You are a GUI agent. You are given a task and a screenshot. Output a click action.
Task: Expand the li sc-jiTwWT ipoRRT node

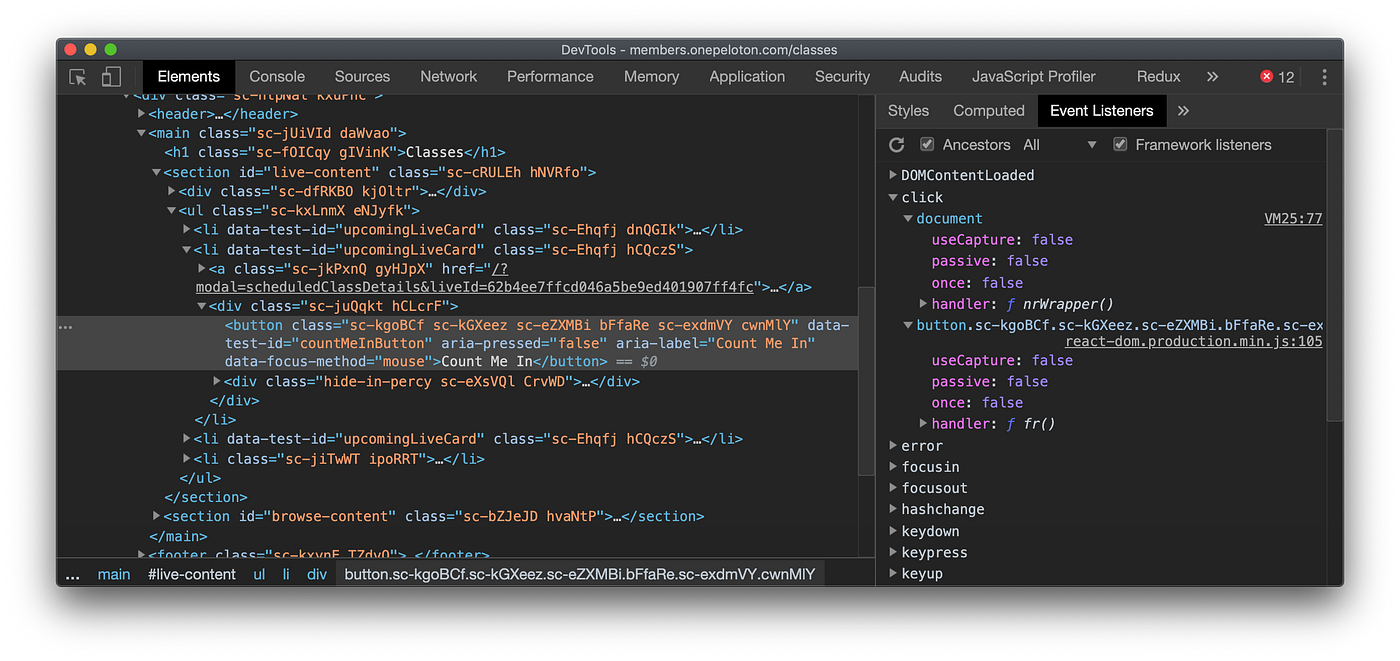click(x=187, y=459)
